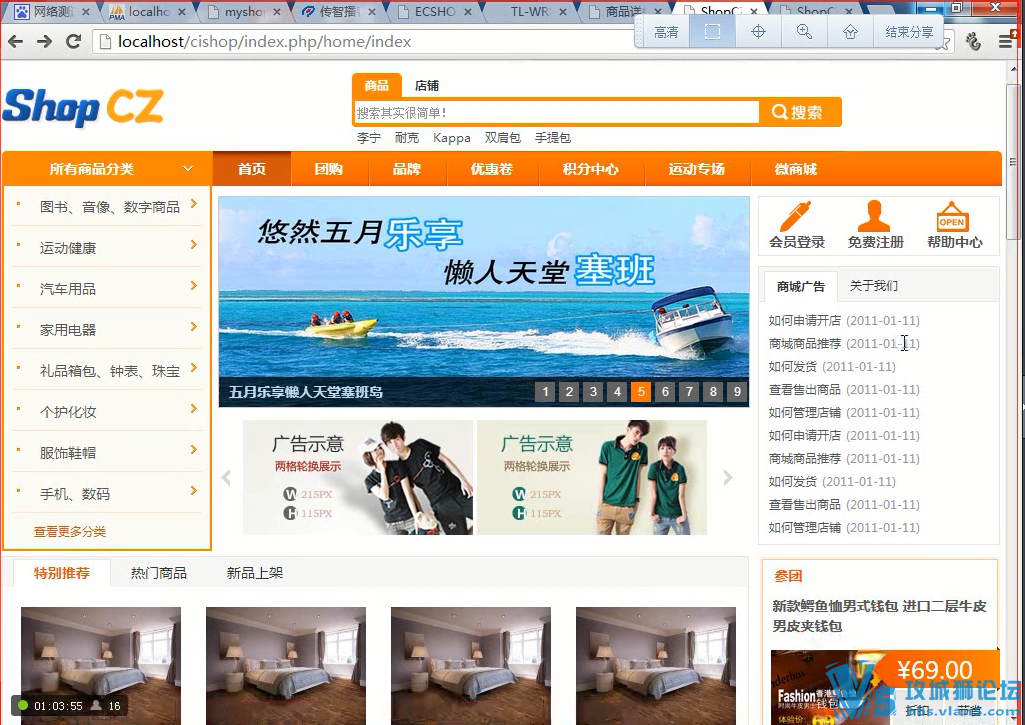The image size is (1025, 725).
Task: Click the green polo couple ad
Action: (x=592, y=477)
